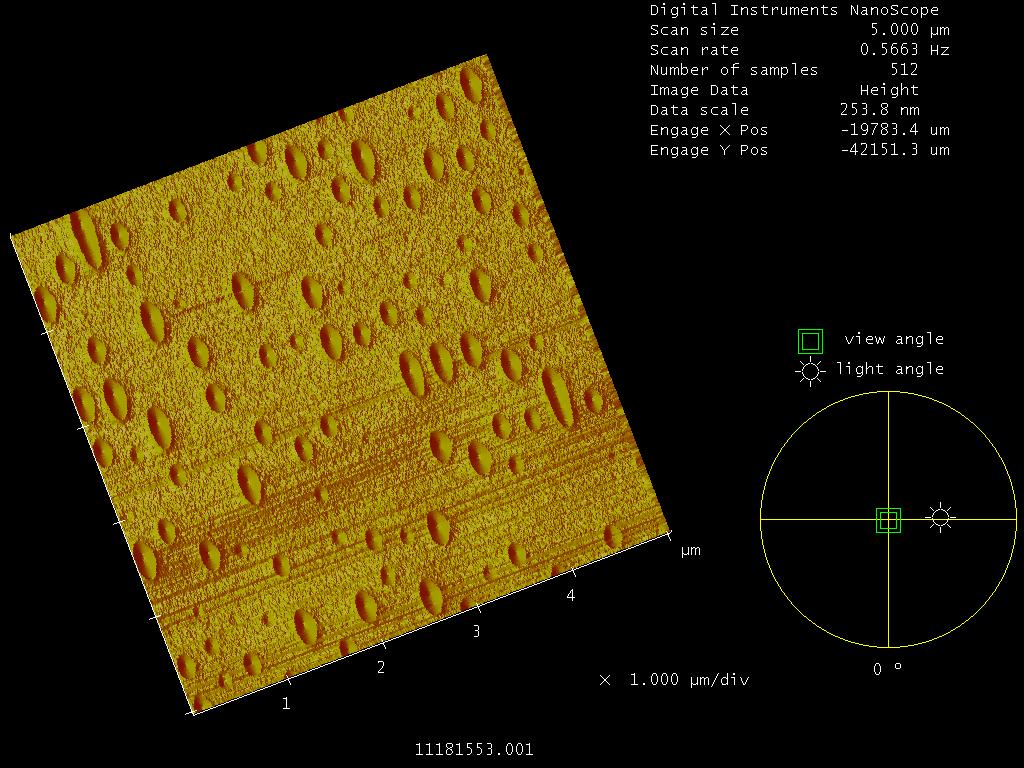Image resolution: width=1024 pixels, height=768 pixels.
Task: Click the Number of samples value 512
Action: pos(904,70)
